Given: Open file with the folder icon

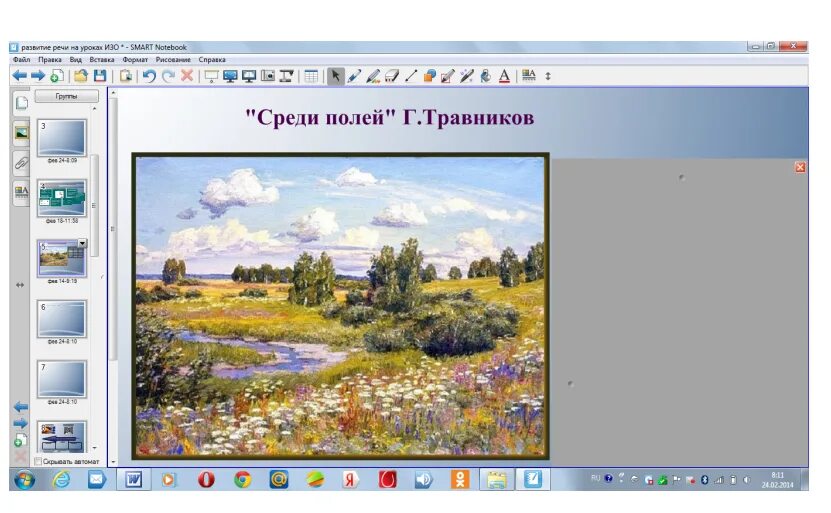Looking at the screenshot, I should (x=81, y=76).
